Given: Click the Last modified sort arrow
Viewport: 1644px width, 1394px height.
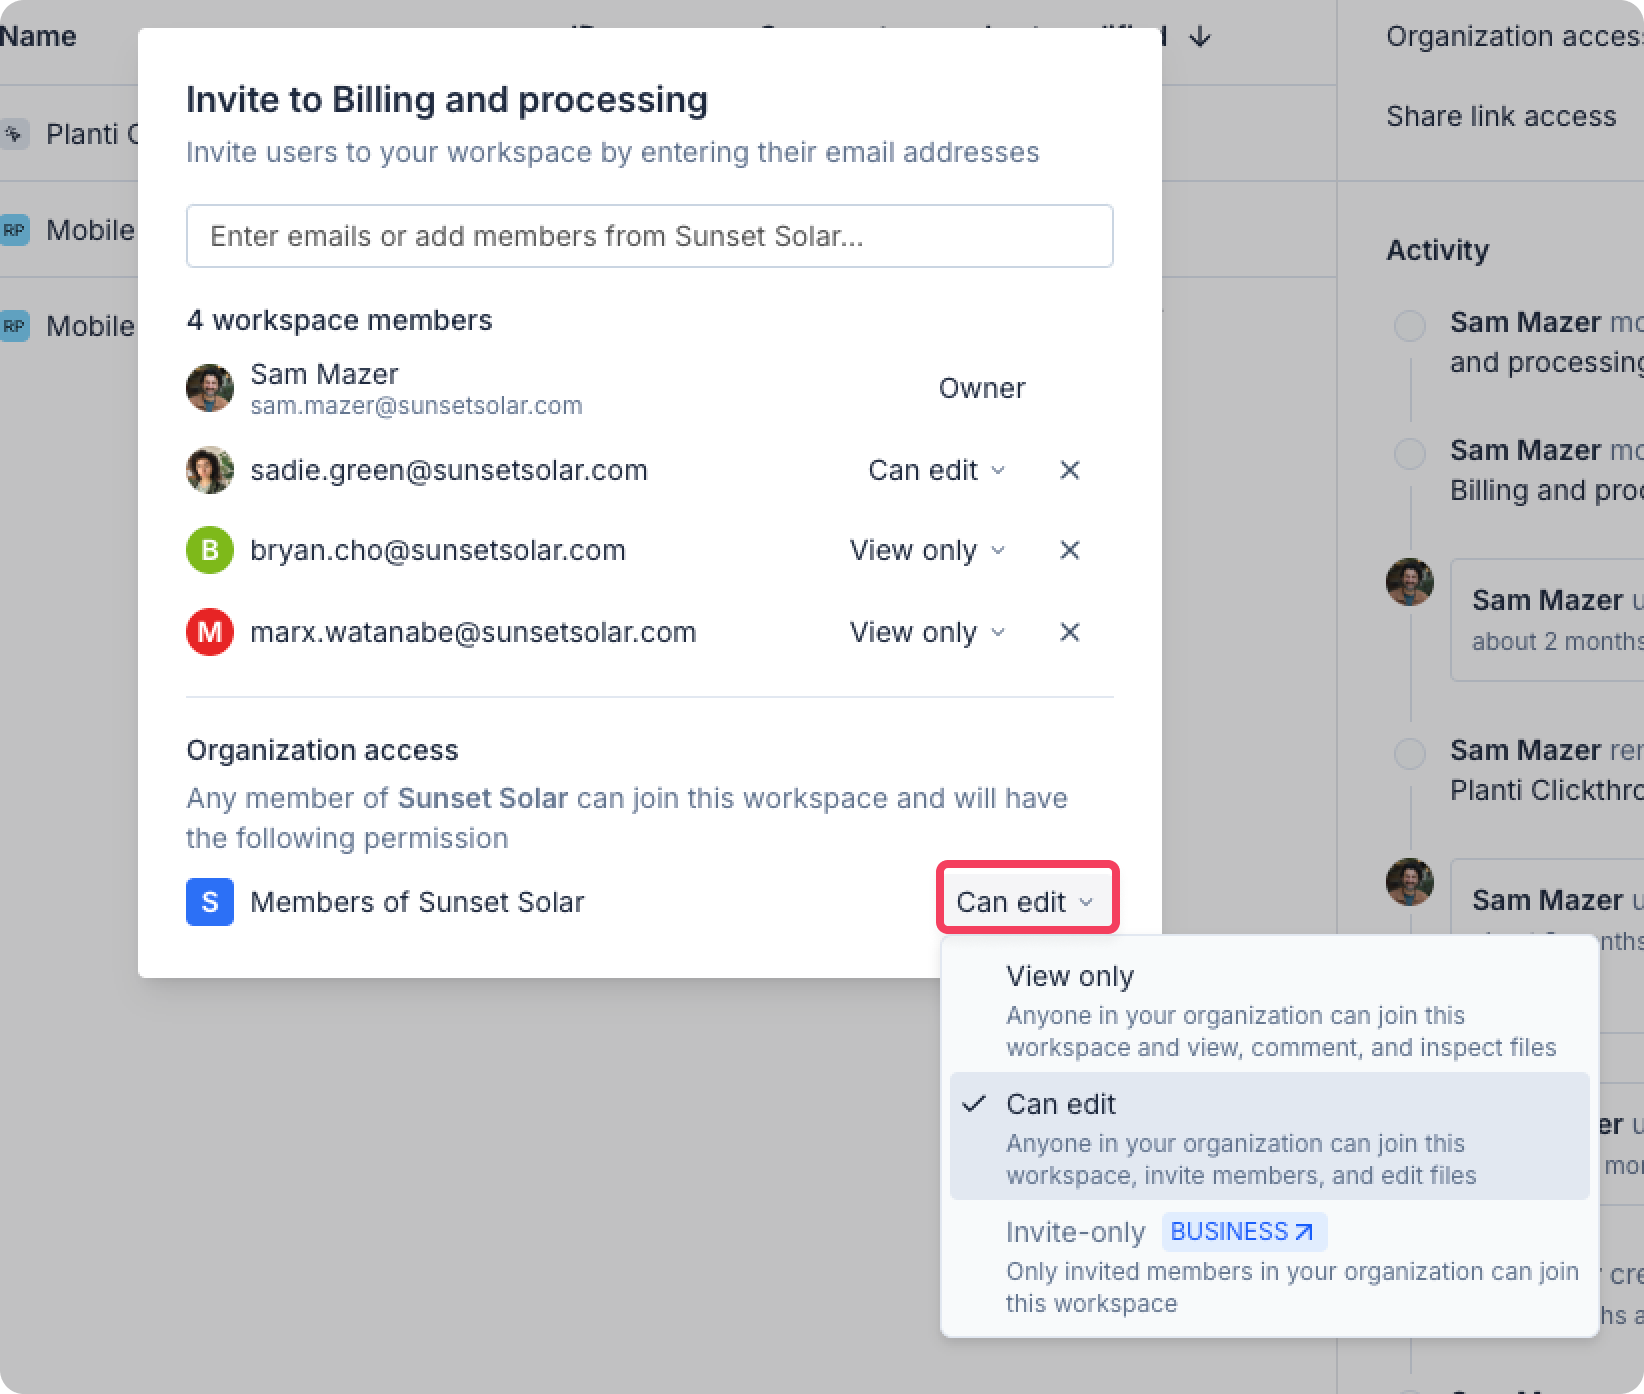Looking at the screenshot, I should click(1200, 37).
